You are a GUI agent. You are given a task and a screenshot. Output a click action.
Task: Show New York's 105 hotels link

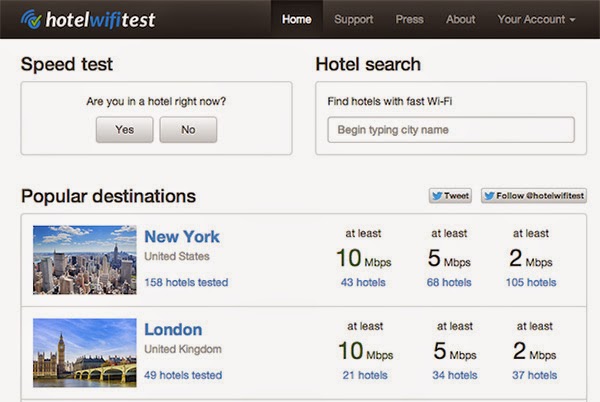(x=530, y=282)
